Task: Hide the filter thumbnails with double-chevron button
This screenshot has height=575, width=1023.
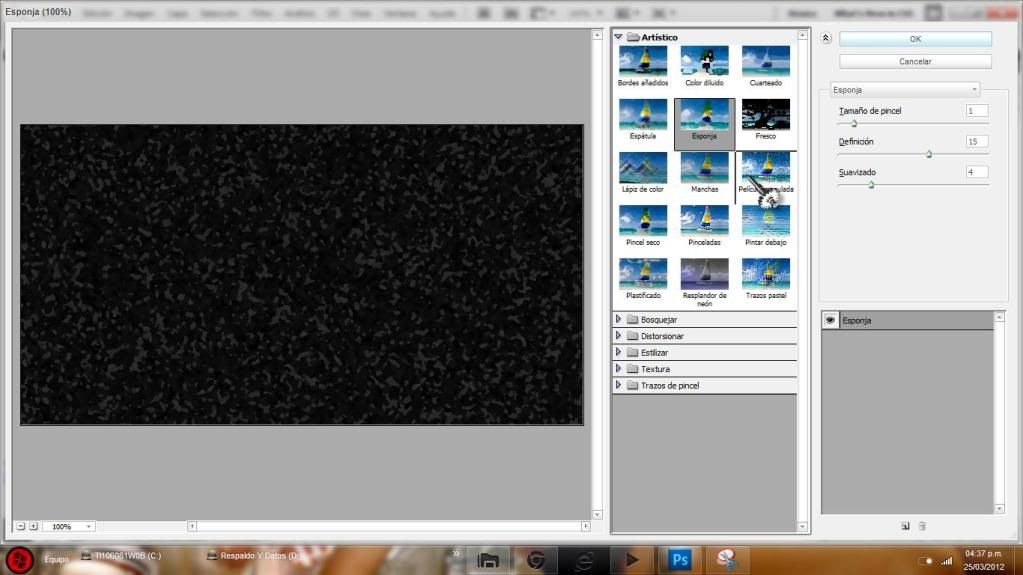Action: point(825,39)
